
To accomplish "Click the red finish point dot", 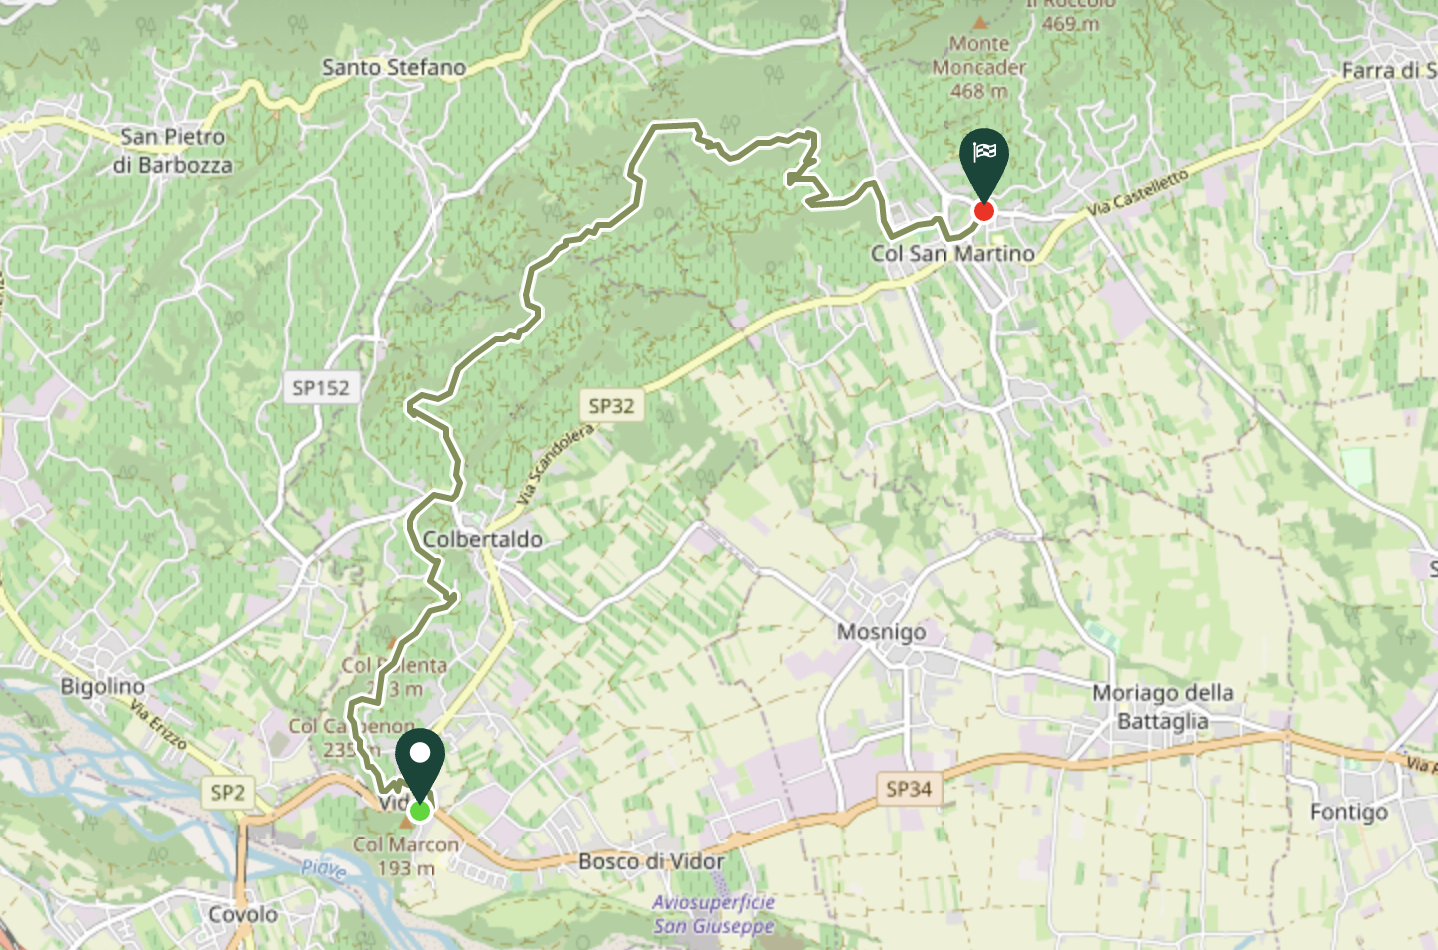I will [x=984, y=211].
